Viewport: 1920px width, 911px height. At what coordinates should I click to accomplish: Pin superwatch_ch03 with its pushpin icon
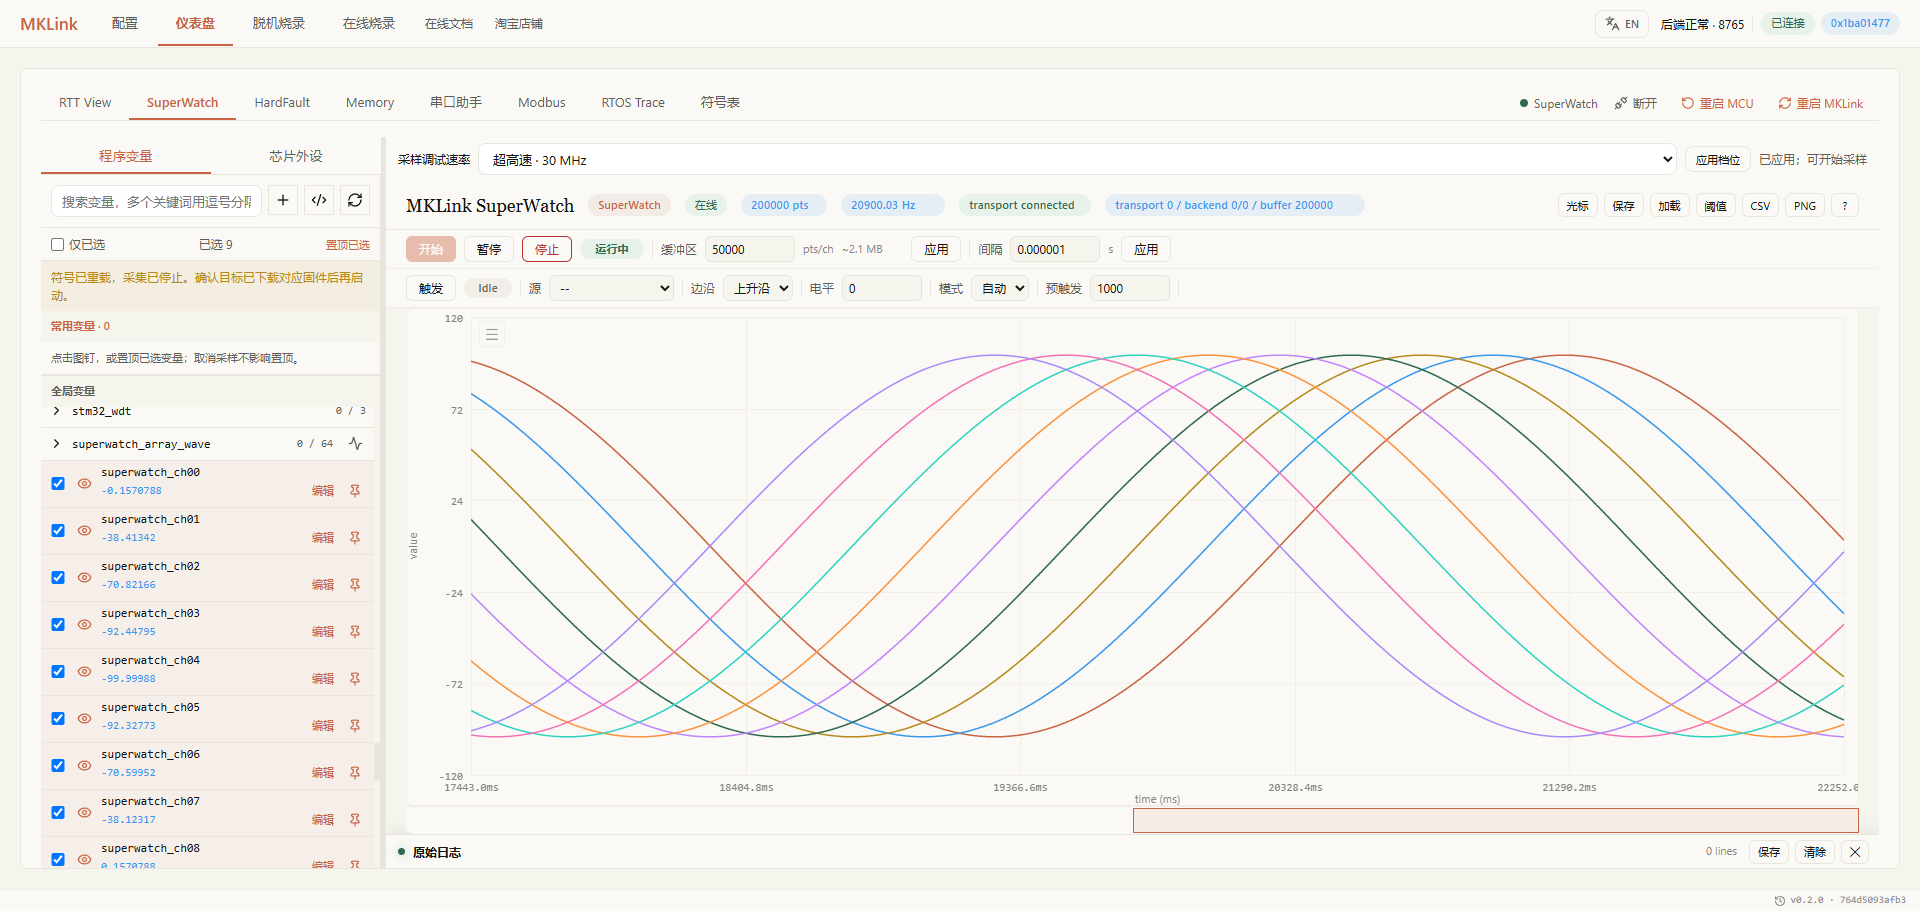pyautogui.click(x=355, y=632)
